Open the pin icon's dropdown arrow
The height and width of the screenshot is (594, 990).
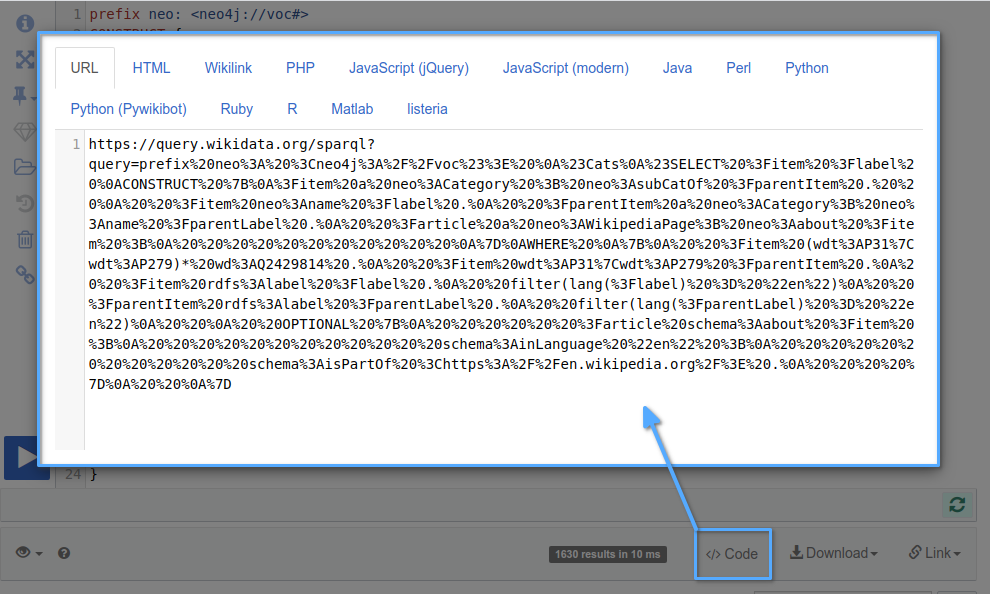click(34, 97)
